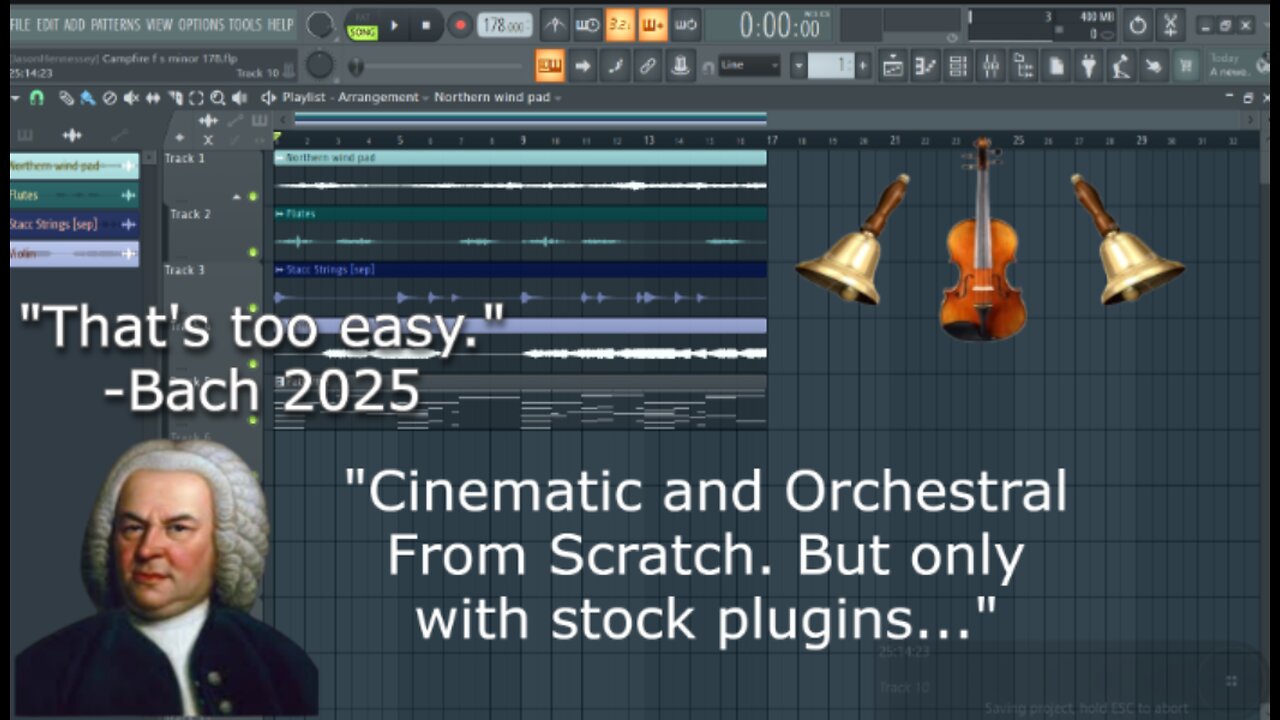This screenshot has height=720, width=1280.
Task: Select Stacc Strings [sep] in picker
Action: (x=74, y=225)
